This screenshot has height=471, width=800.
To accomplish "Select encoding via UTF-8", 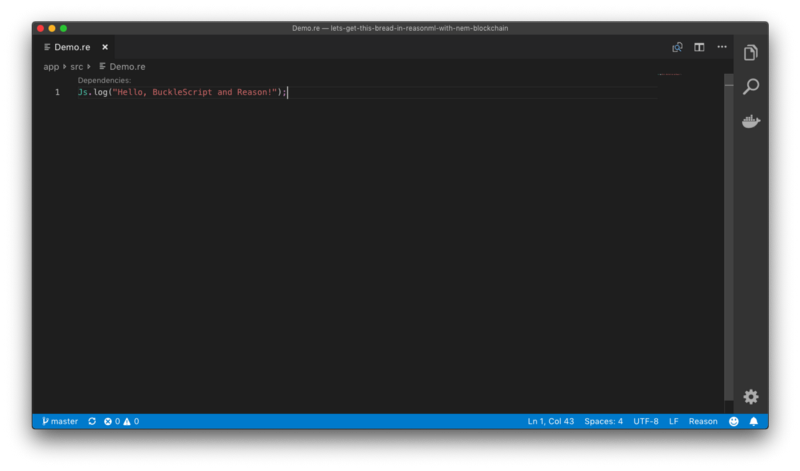I will point(645,421).
